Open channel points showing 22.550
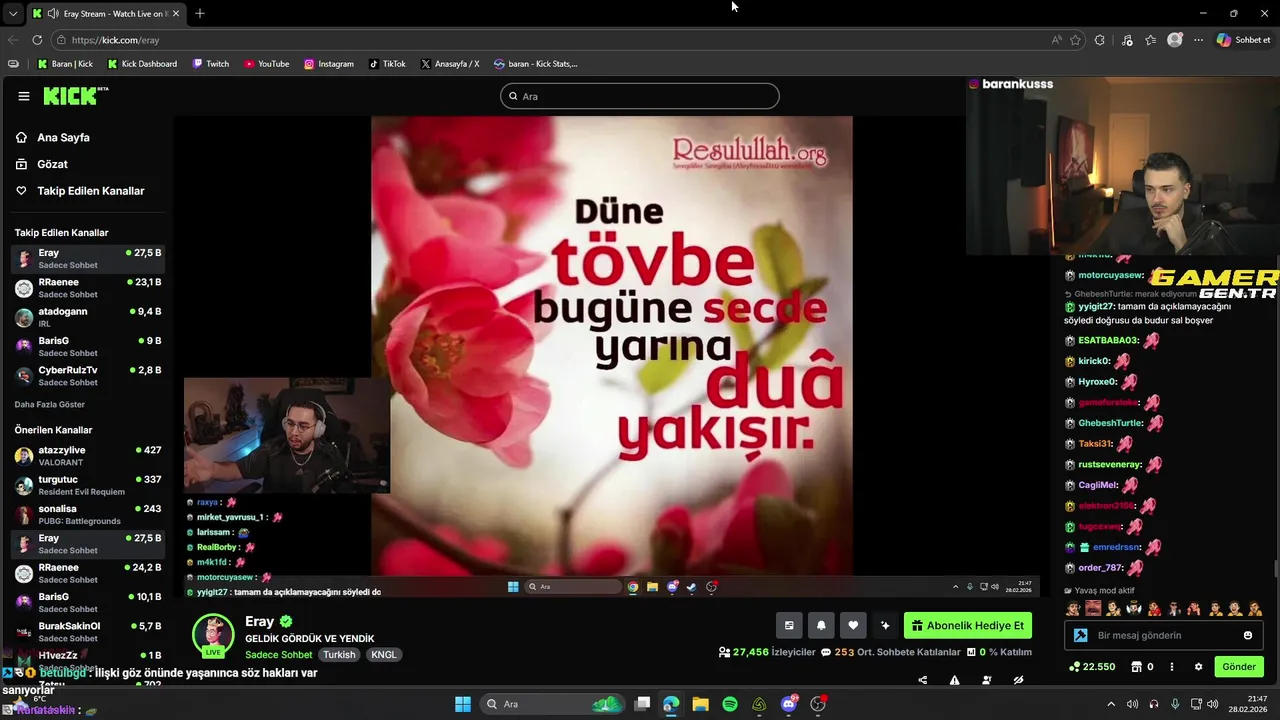The image size is (1280, 720). pyautogui.click(x=1092, y=667)
